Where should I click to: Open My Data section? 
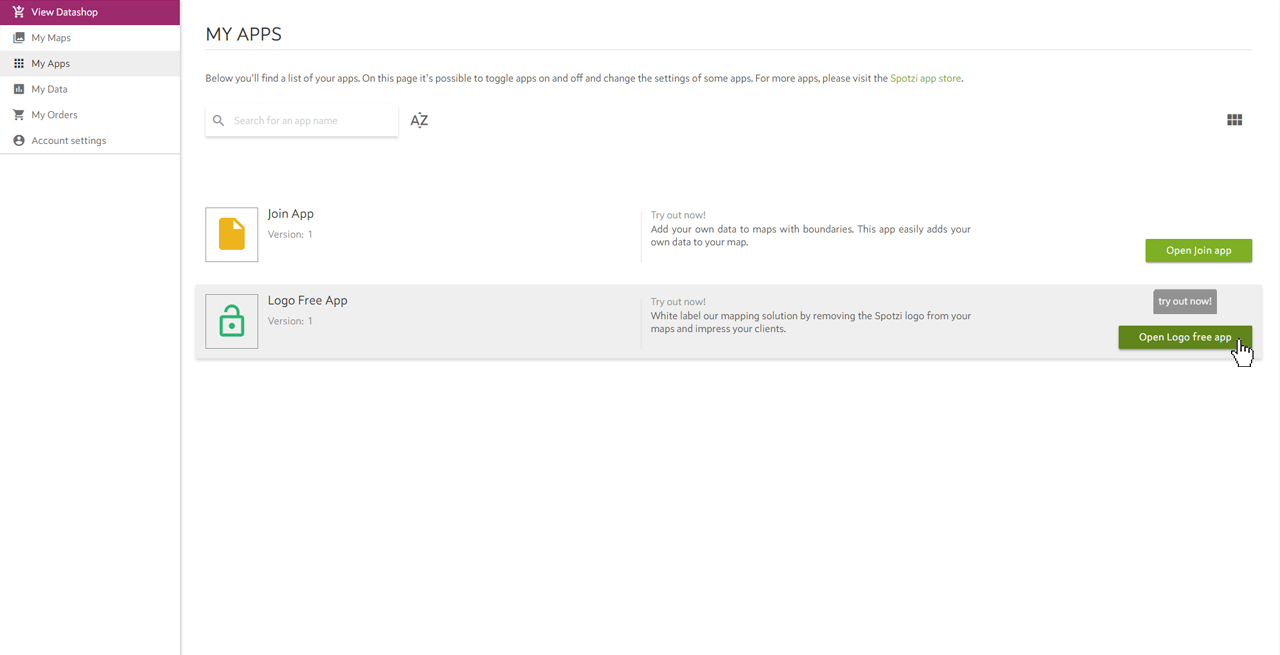pyautogui.click(x=90, y=89)
